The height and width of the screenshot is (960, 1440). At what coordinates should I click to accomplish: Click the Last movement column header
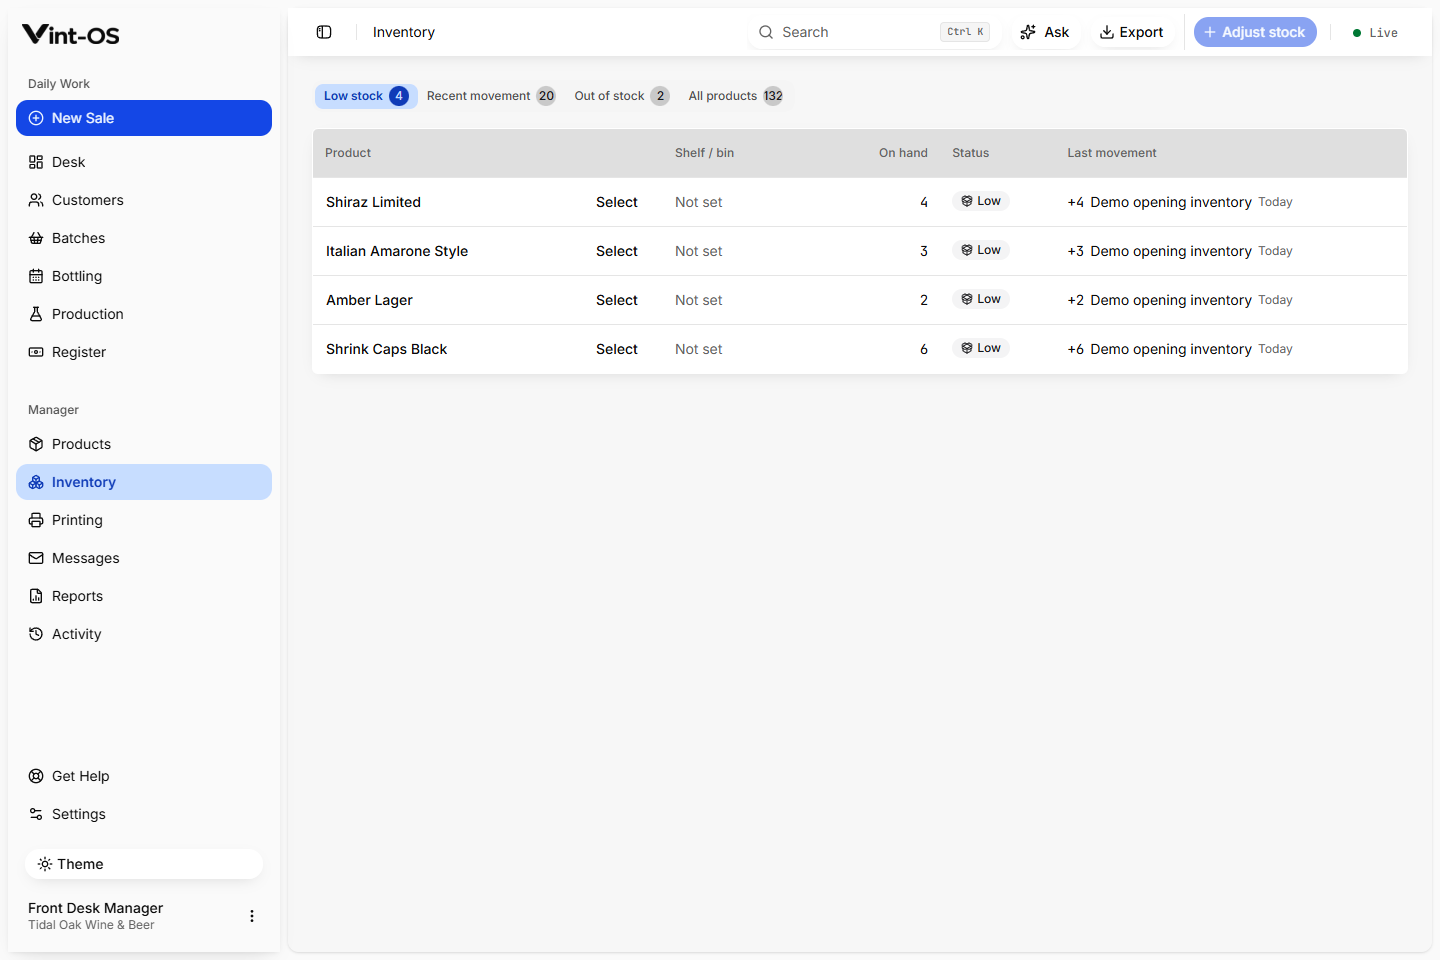(x=1111, y=153)
